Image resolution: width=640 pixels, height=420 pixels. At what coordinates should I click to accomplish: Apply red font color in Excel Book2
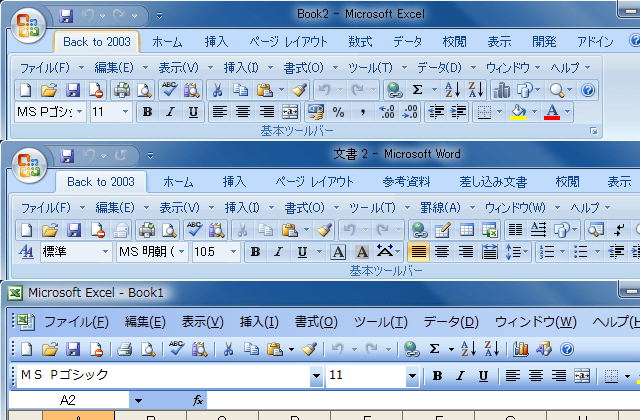pyautogui.click(x=552, y=112)
